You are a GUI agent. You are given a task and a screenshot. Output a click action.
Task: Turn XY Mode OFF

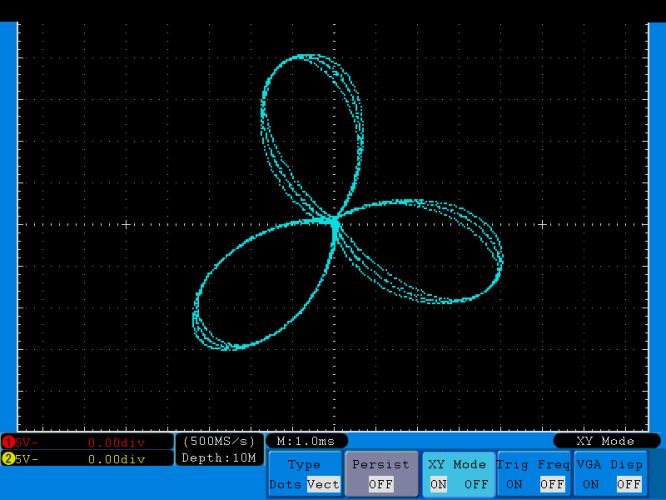click(x=476, y=484)
